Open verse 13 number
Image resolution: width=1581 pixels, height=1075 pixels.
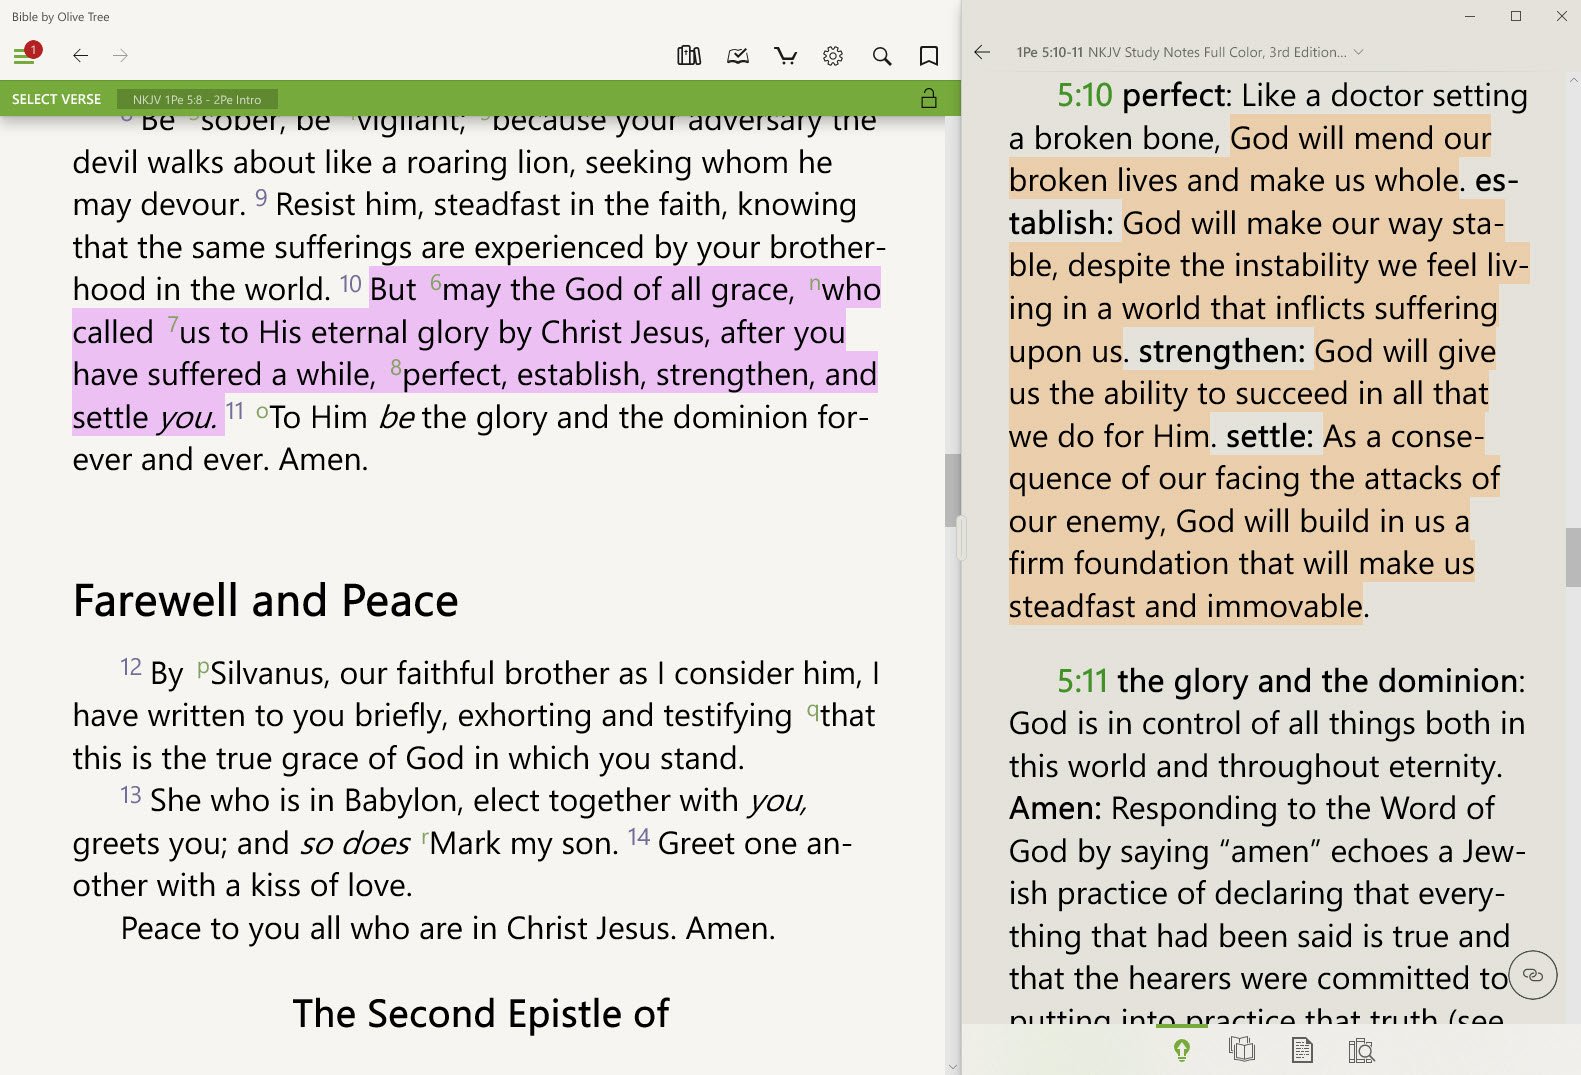point(131,795)
